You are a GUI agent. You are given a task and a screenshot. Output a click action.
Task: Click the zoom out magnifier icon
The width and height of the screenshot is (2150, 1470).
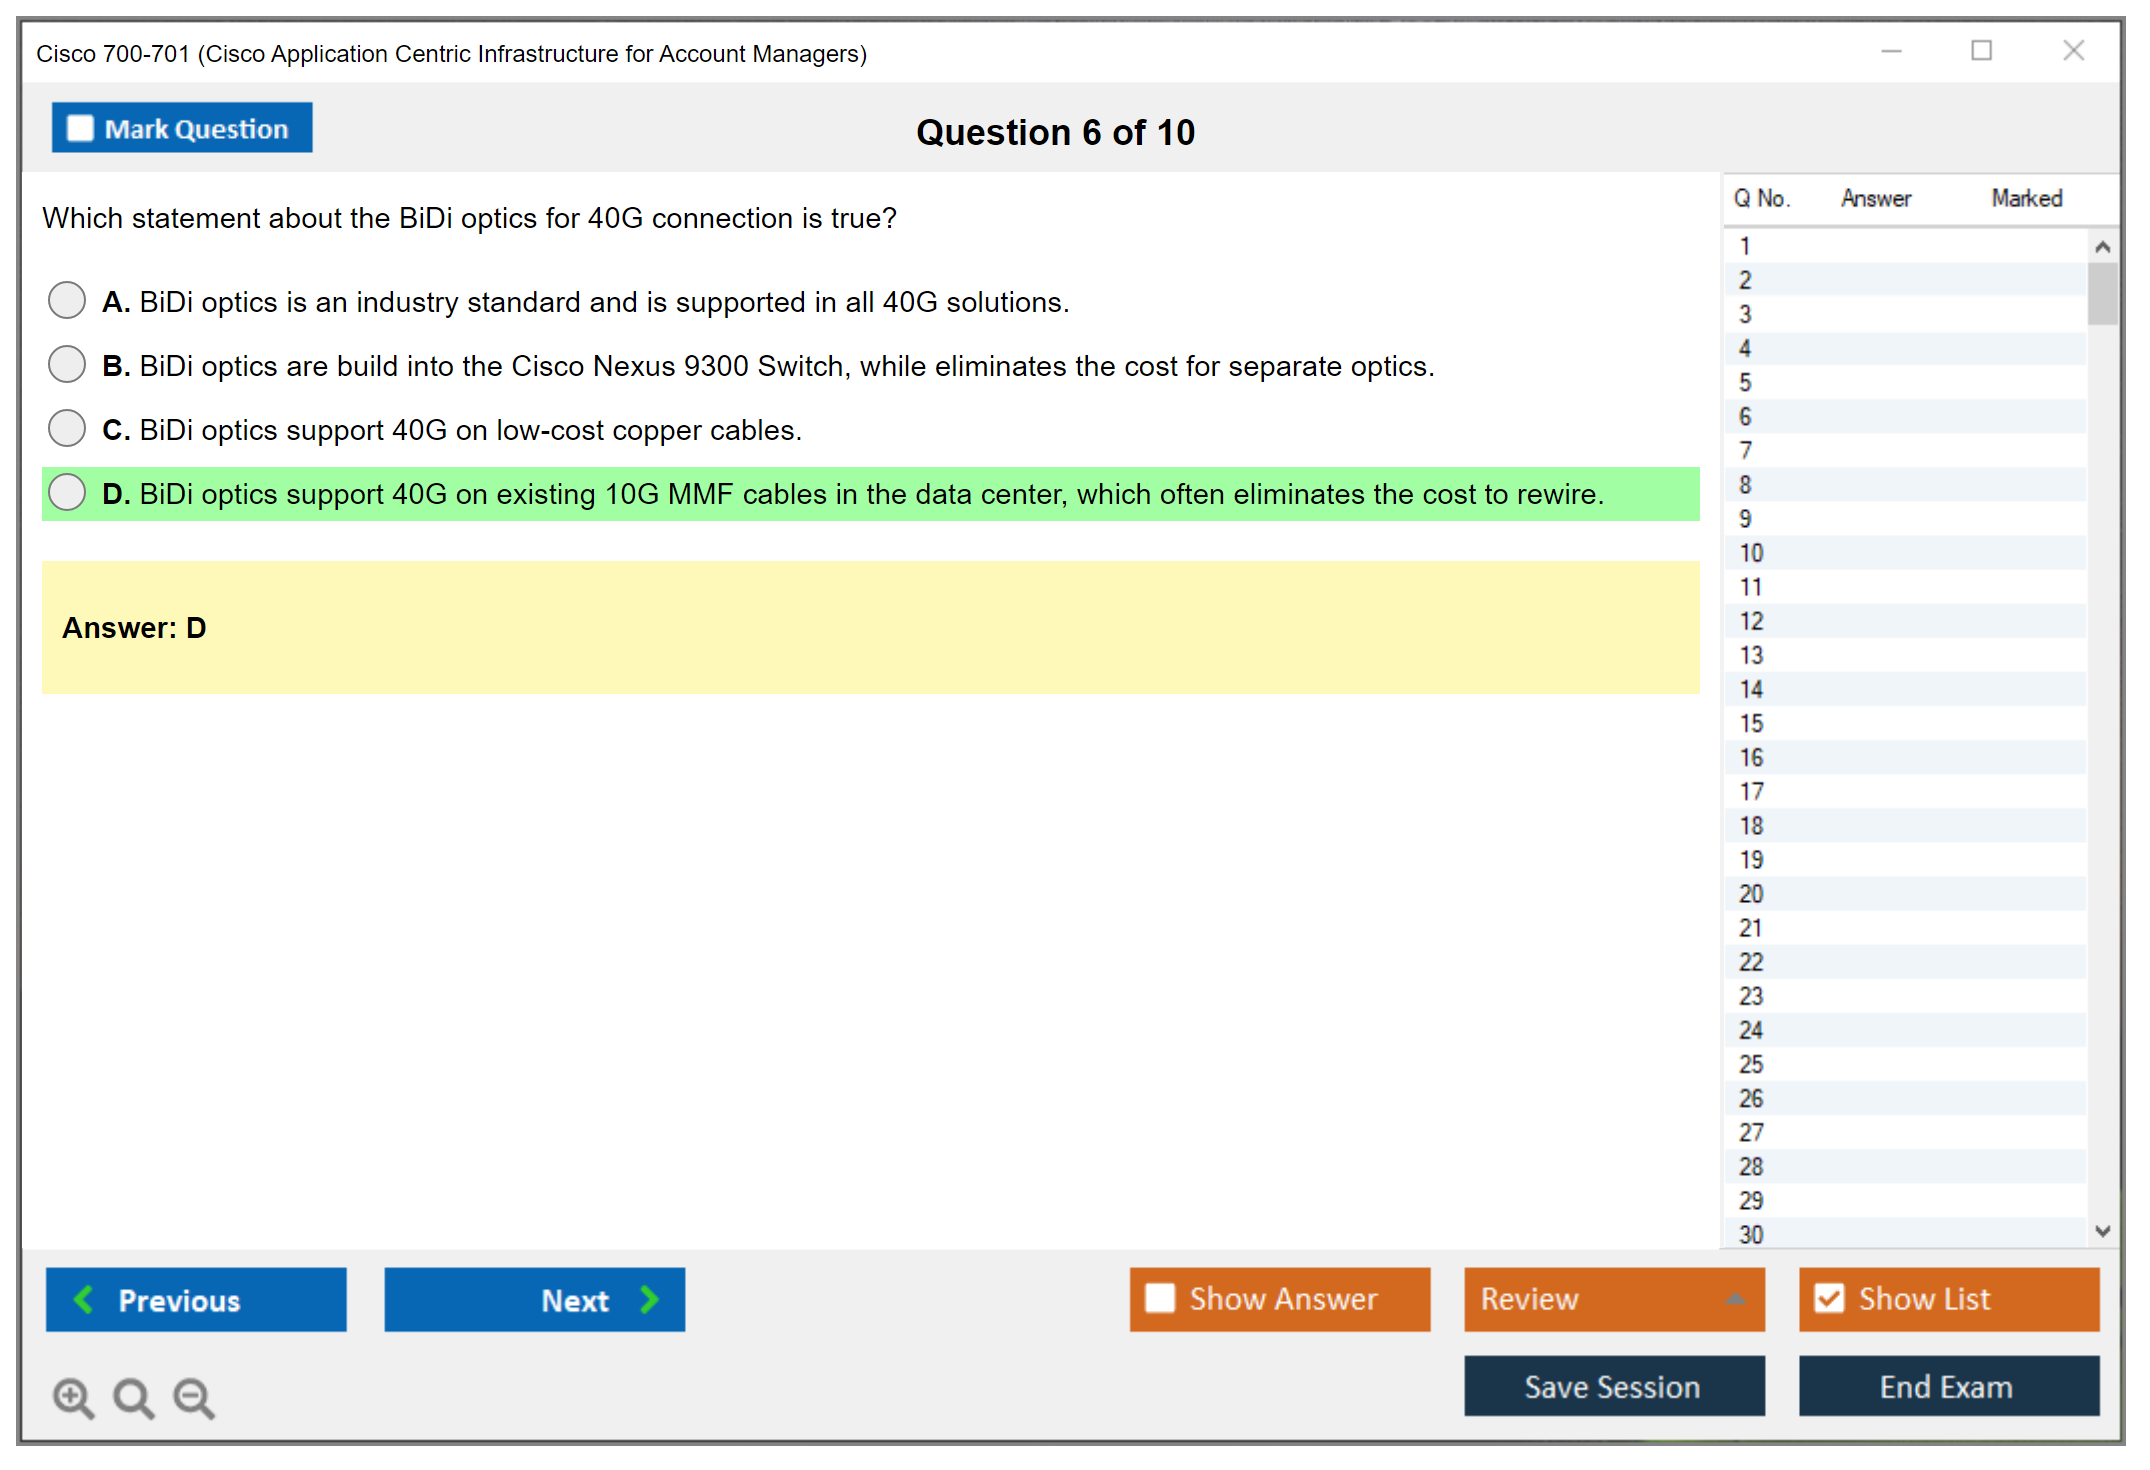[x=193, y=1397]
